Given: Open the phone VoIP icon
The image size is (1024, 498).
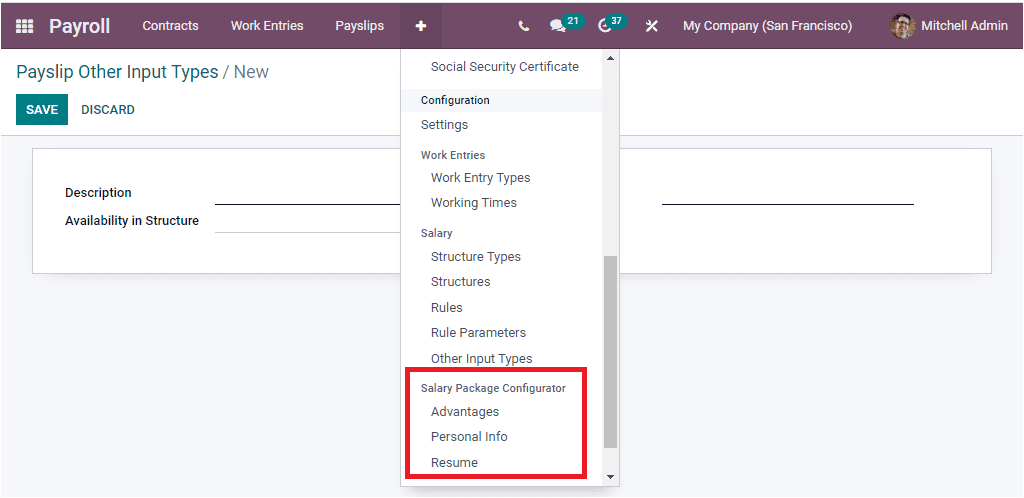Looking at the screenshot, I should coord(523,26).
